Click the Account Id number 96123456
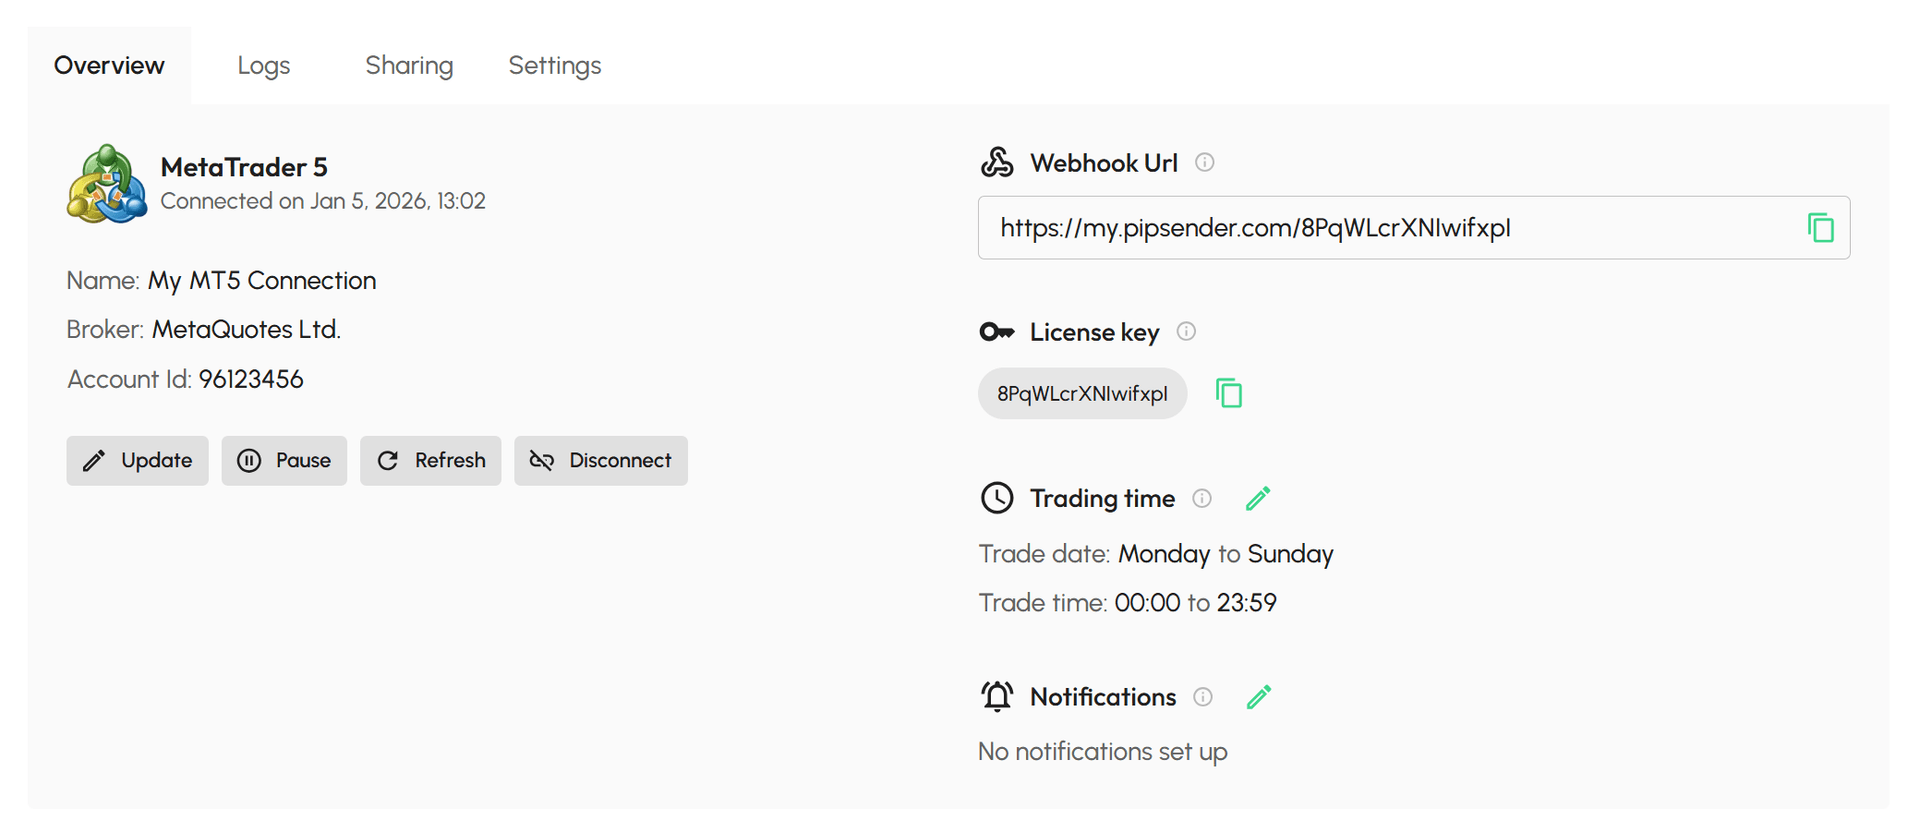The width and height of the screenshot is (1920, 832). 251,380
